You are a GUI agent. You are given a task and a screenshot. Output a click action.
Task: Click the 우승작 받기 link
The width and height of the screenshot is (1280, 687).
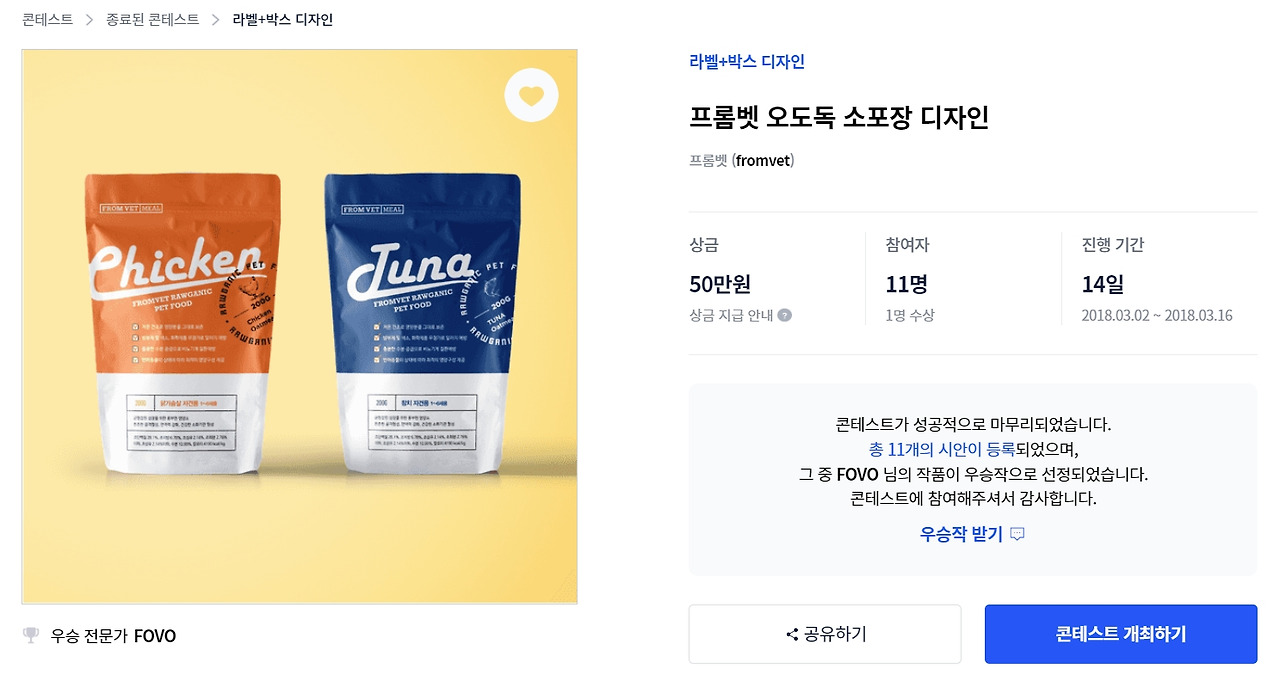pyautogui.click(x=961, y=534)
